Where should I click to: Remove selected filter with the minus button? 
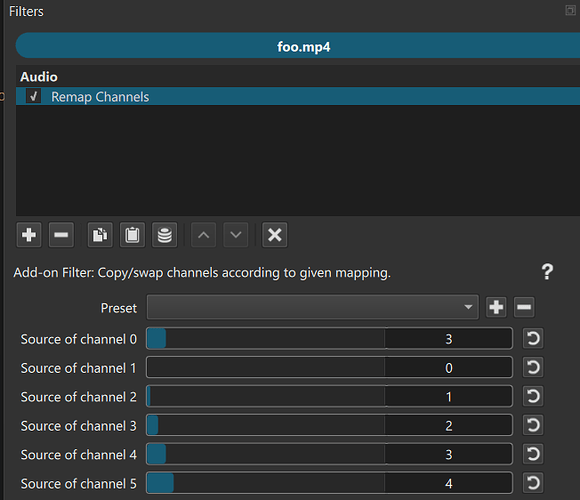[x=61, y=235]
